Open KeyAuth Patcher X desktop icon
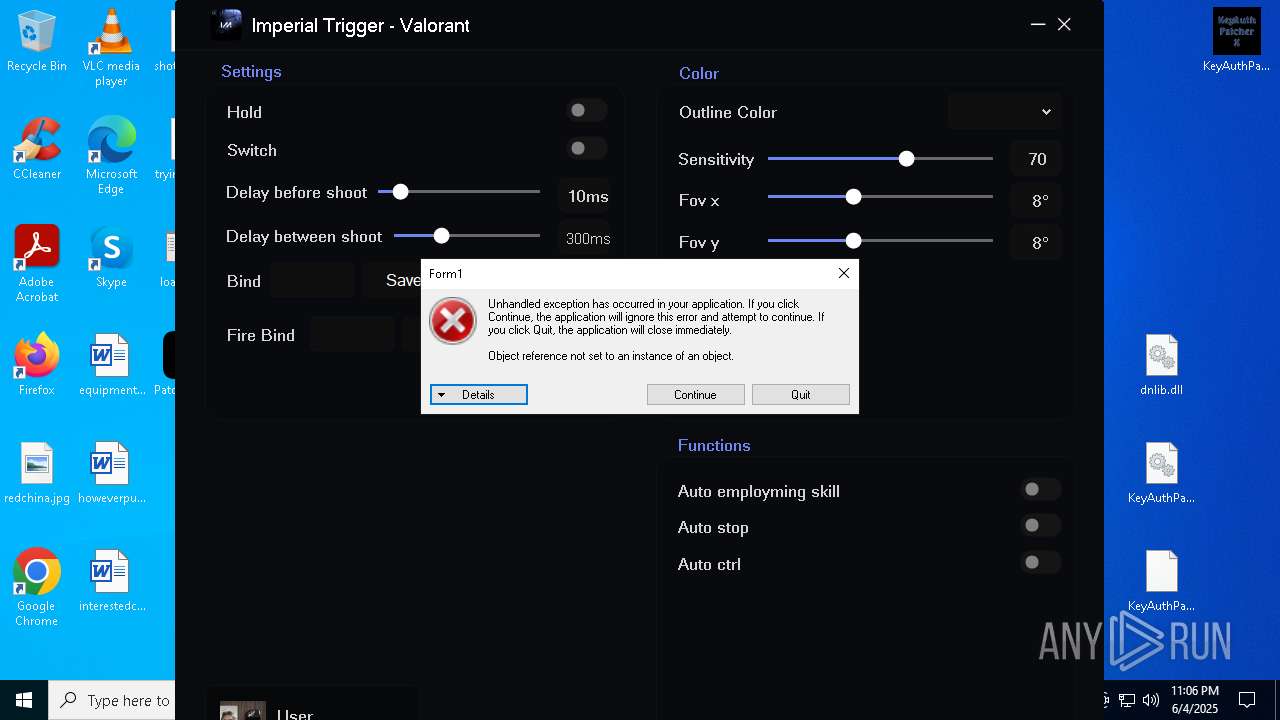The width and height of the screenshot is (1280, 720). 1236,41
